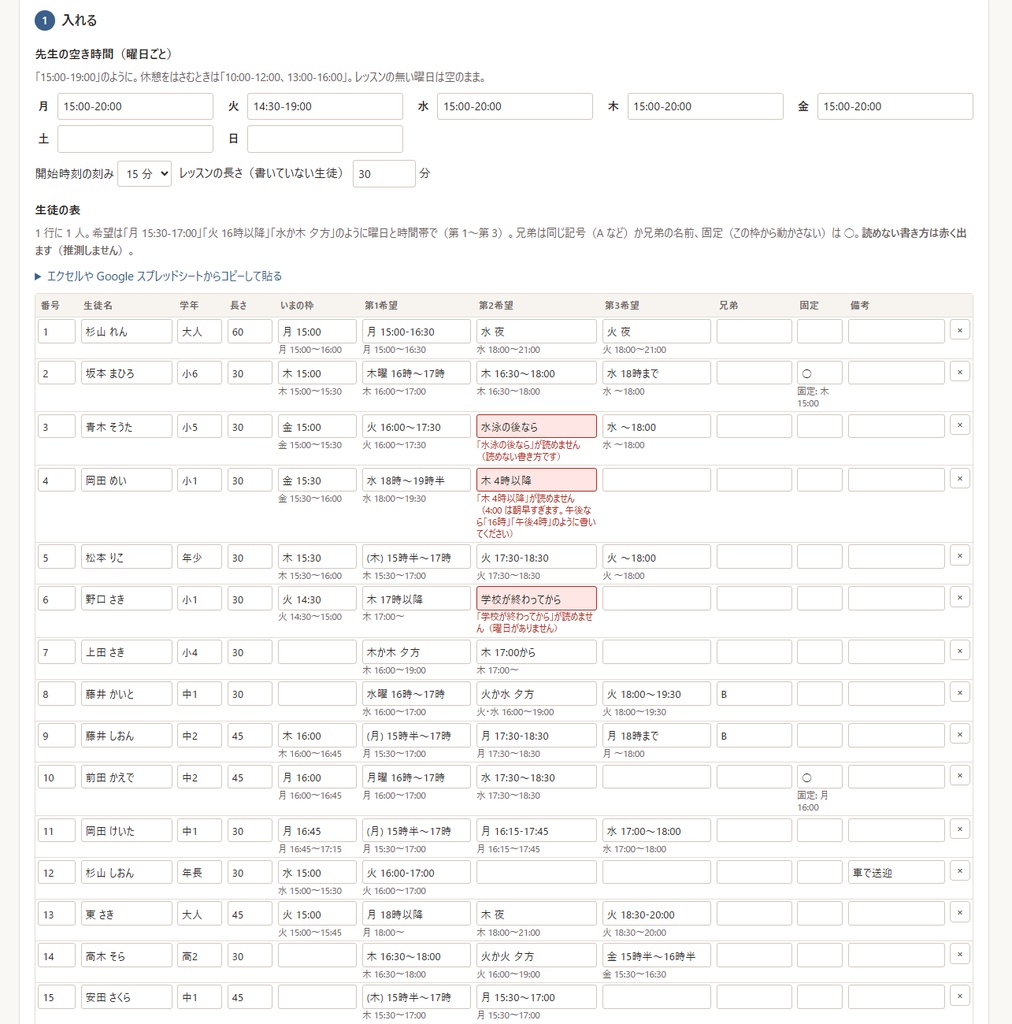1012x1024 pixels.
Task: Remove the 野口 さき row
Action: (959, 598)
